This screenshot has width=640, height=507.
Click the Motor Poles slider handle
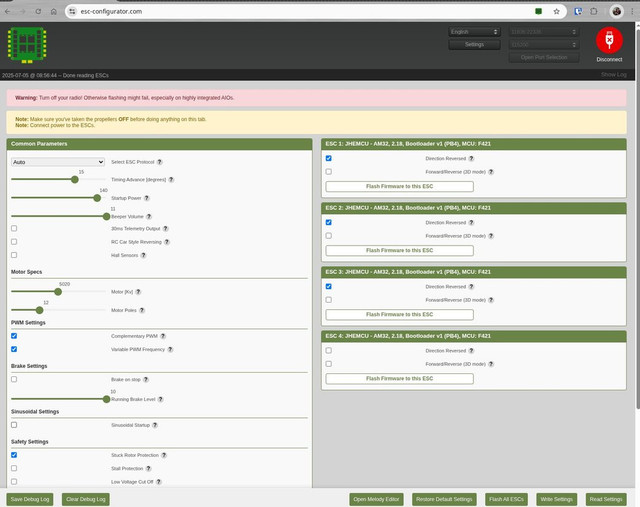(x=40, y=310)
